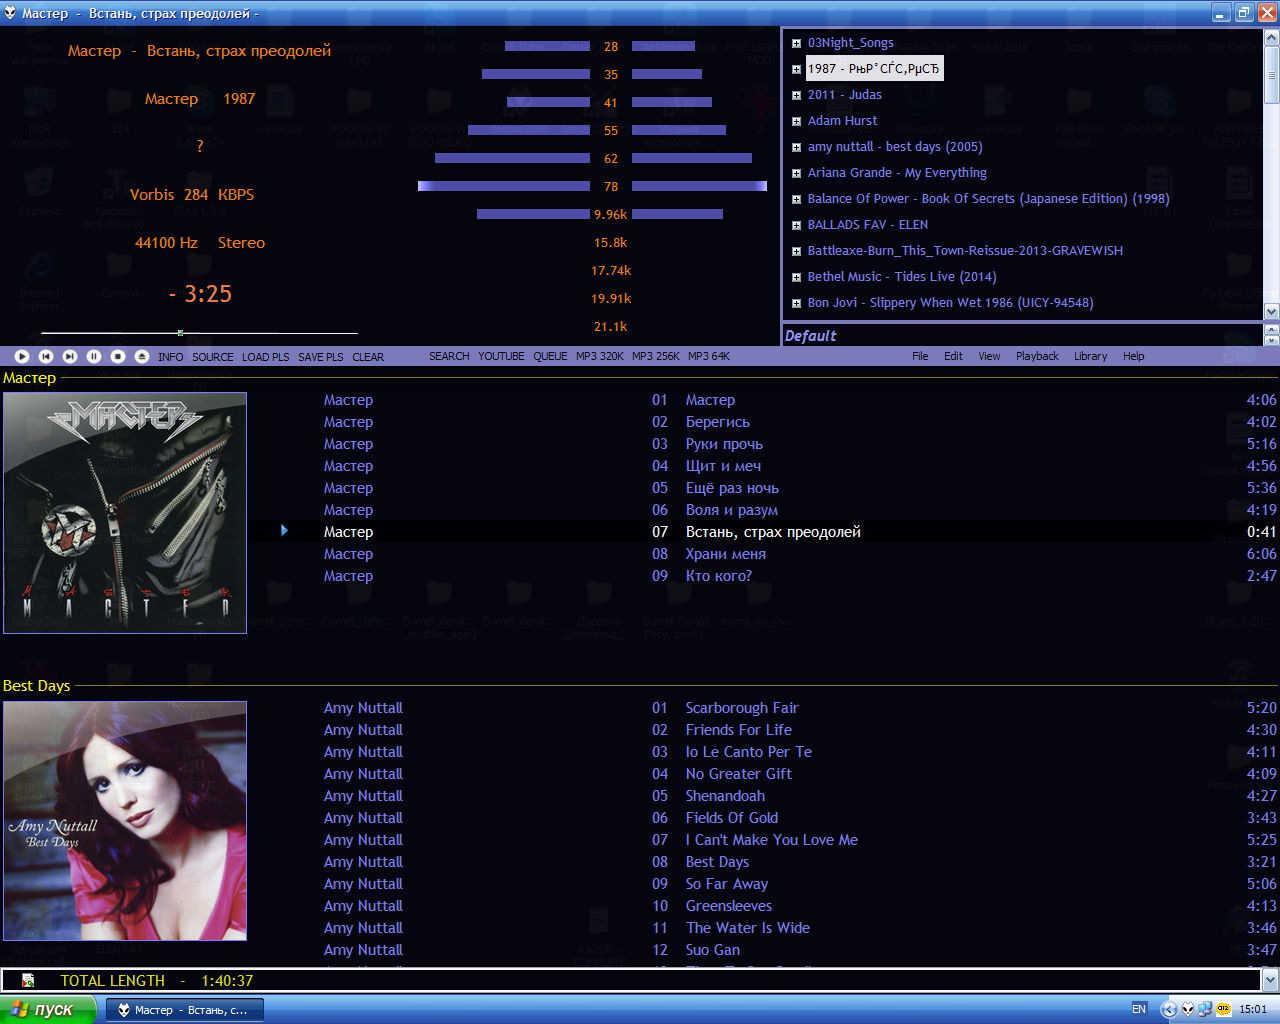Click the foobar2000 alien icon in system tray

coord(1188,1009)
